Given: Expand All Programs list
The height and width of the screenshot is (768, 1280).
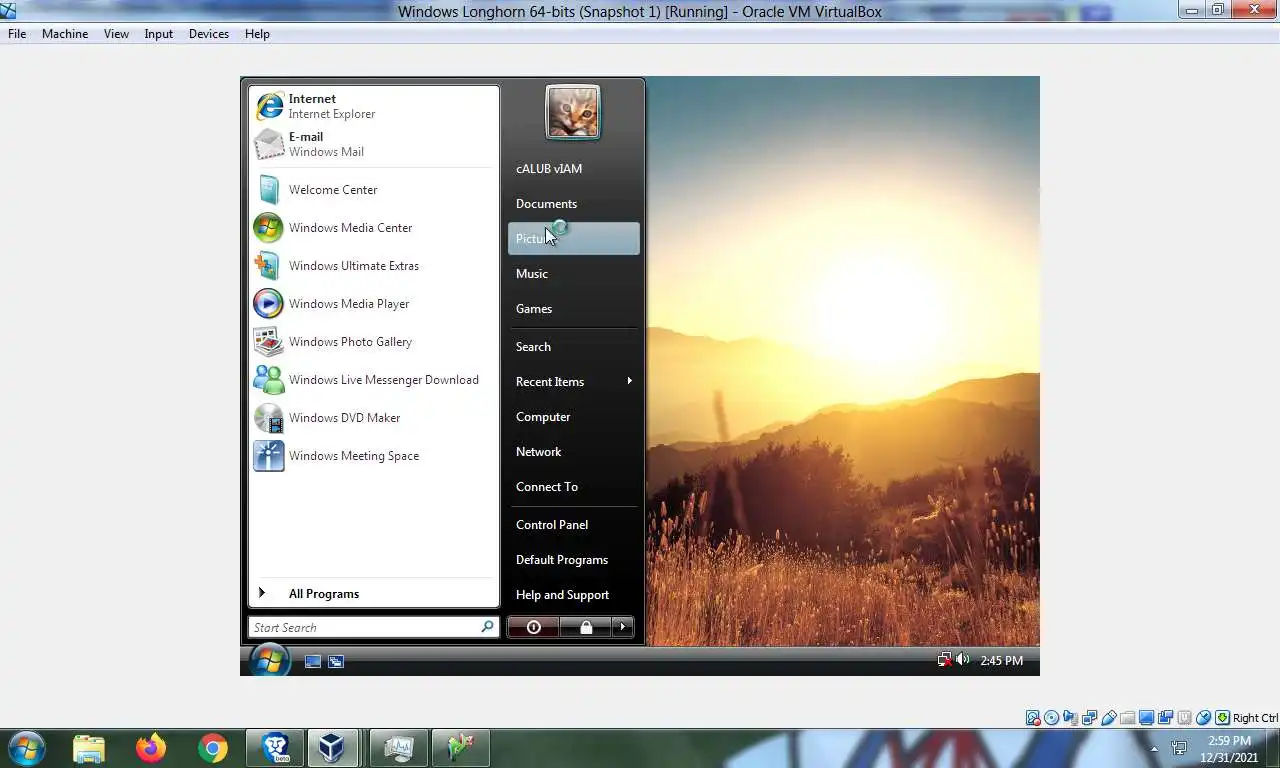Looking at the screenshot, I should [373, 594].
